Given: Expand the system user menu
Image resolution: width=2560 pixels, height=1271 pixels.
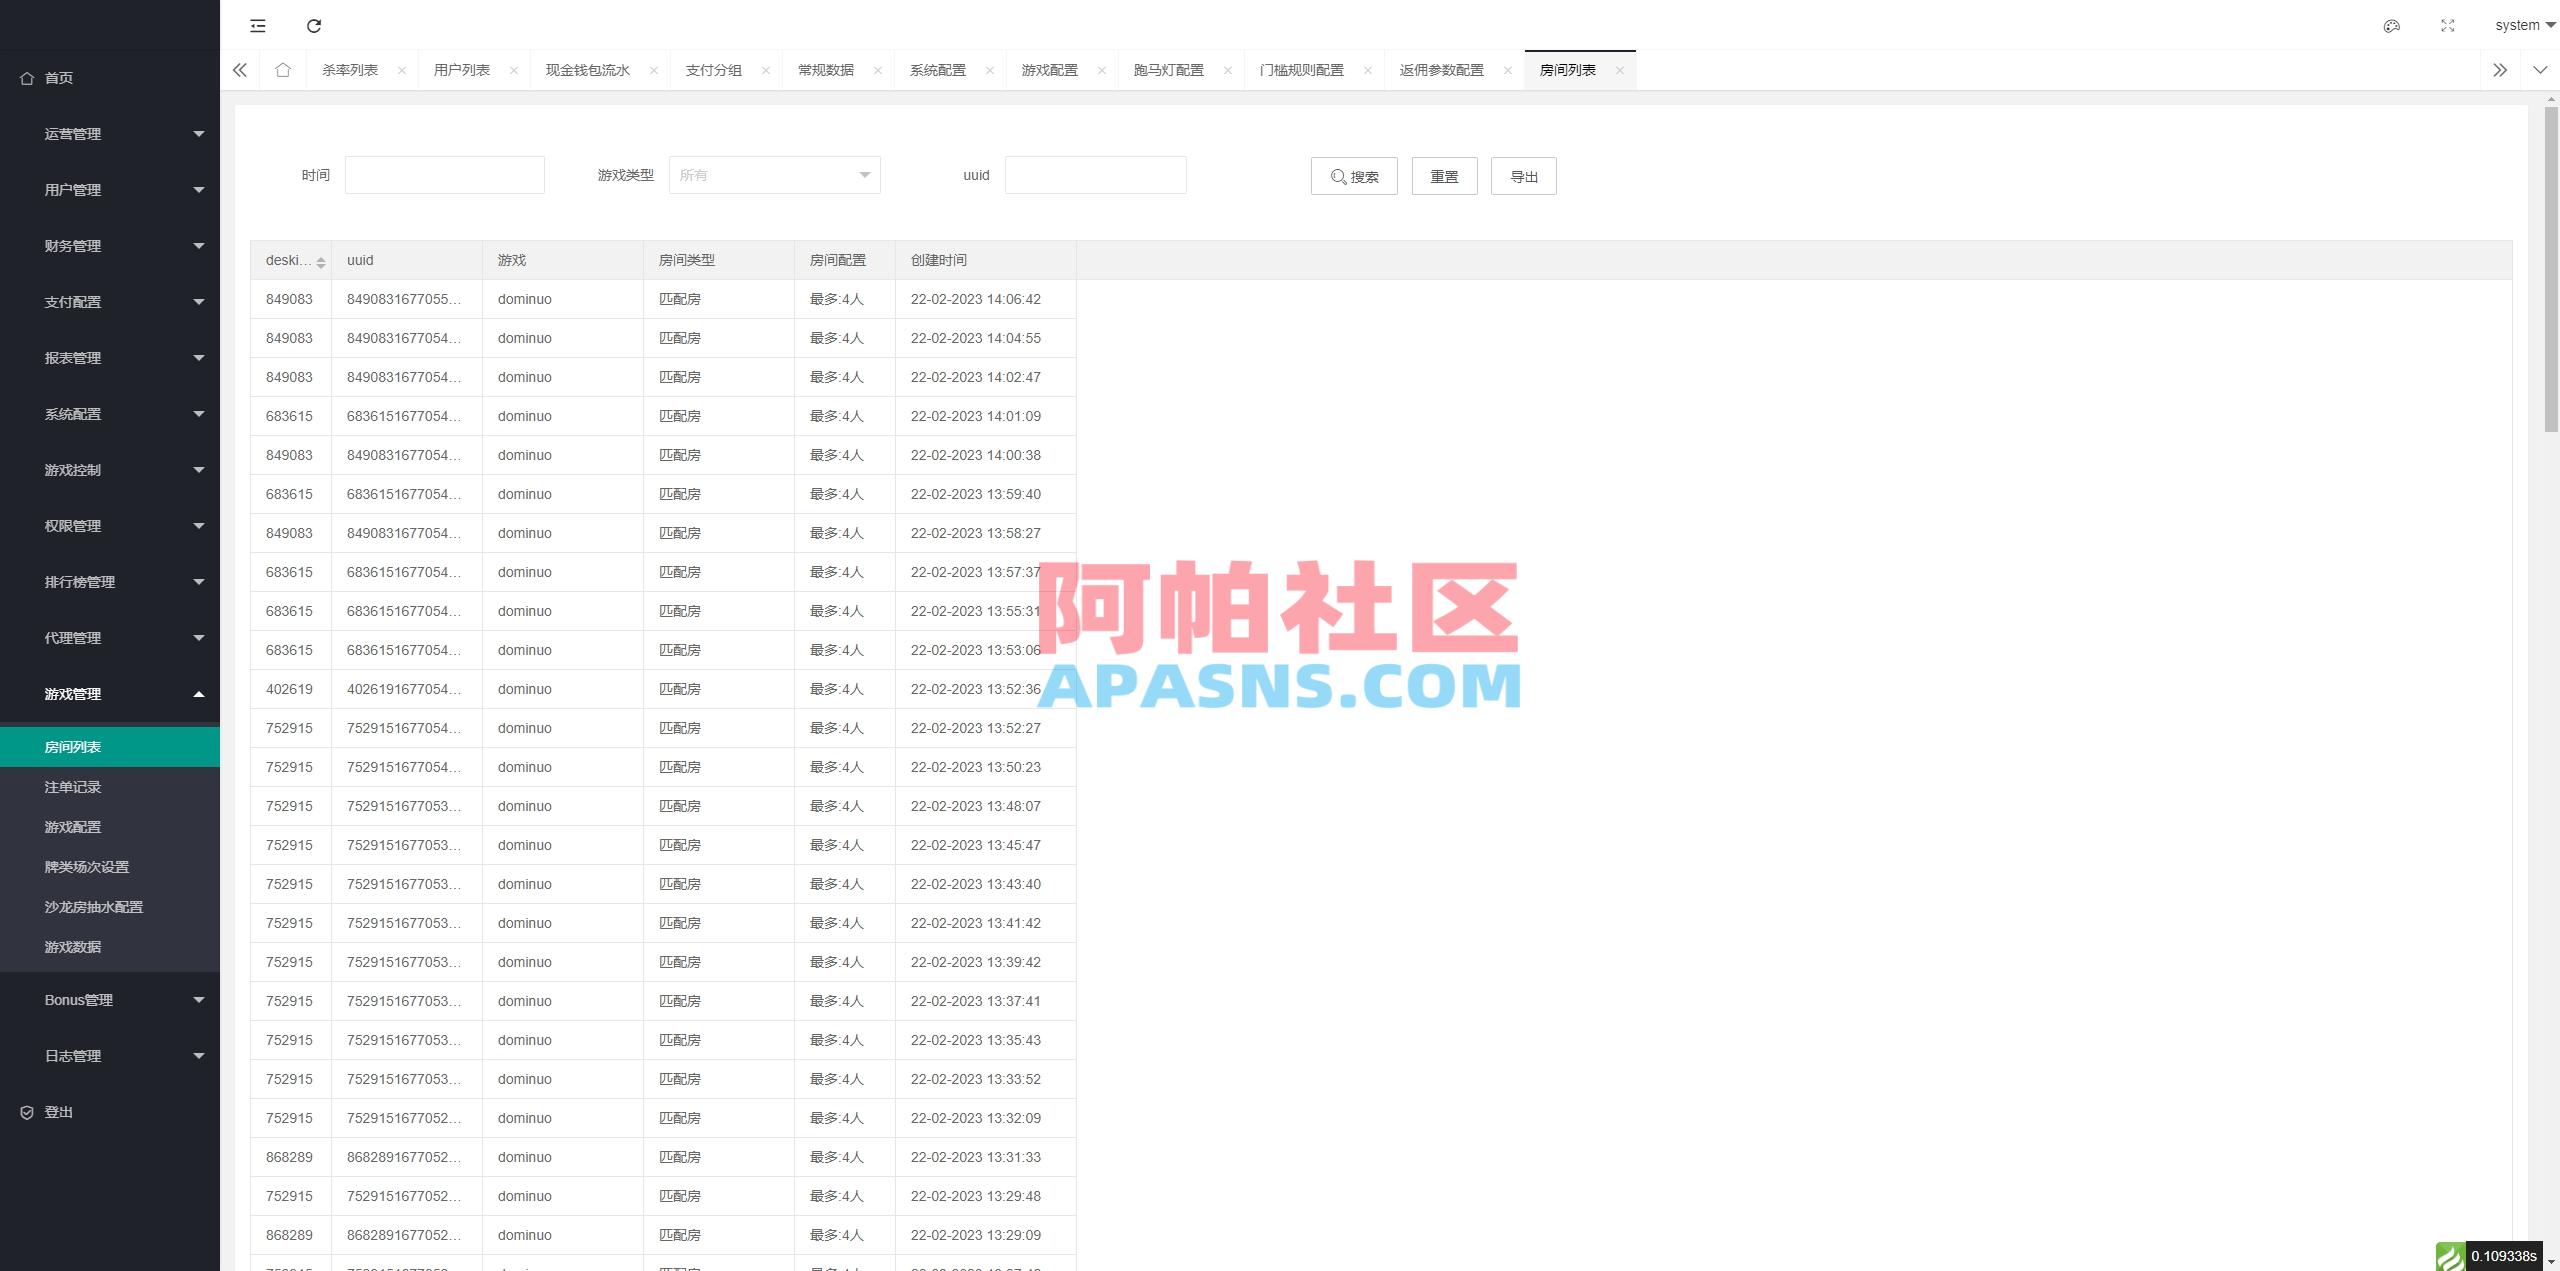Looking at the screenshot, I should pyautogui.click(x=2520, y=25).
